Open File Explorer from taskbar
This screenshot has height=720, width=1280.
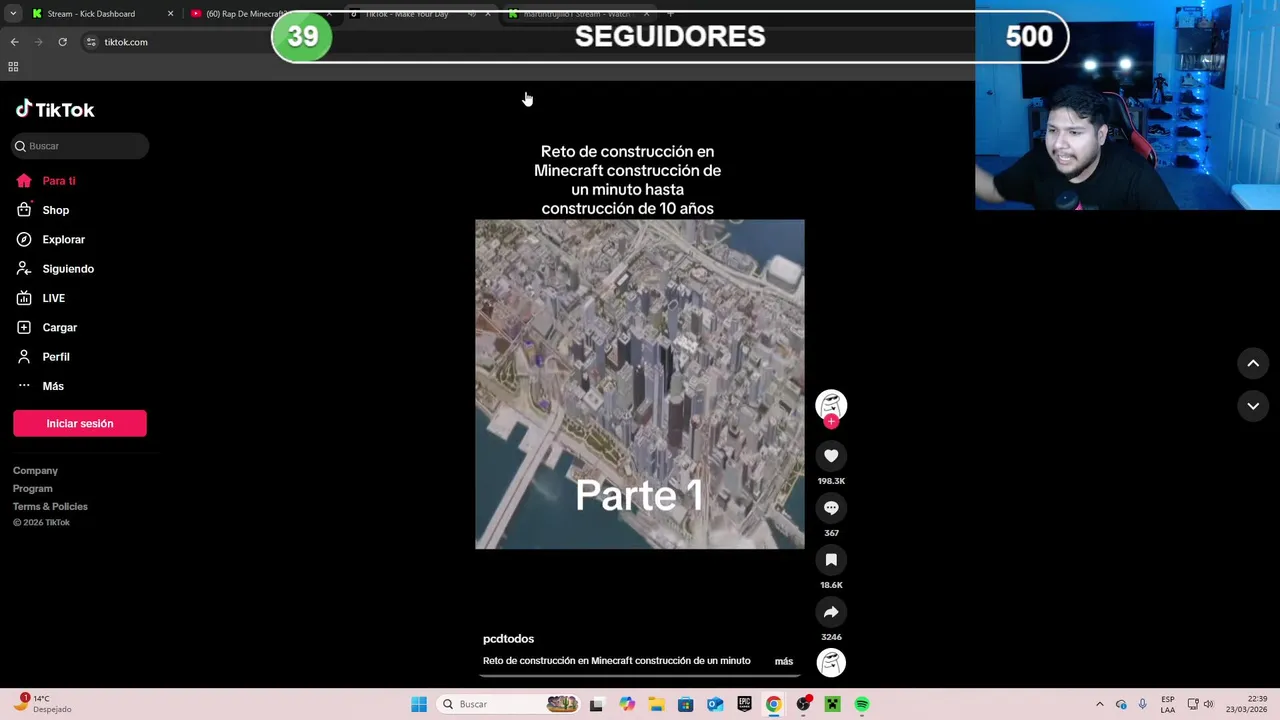[656, 704]
